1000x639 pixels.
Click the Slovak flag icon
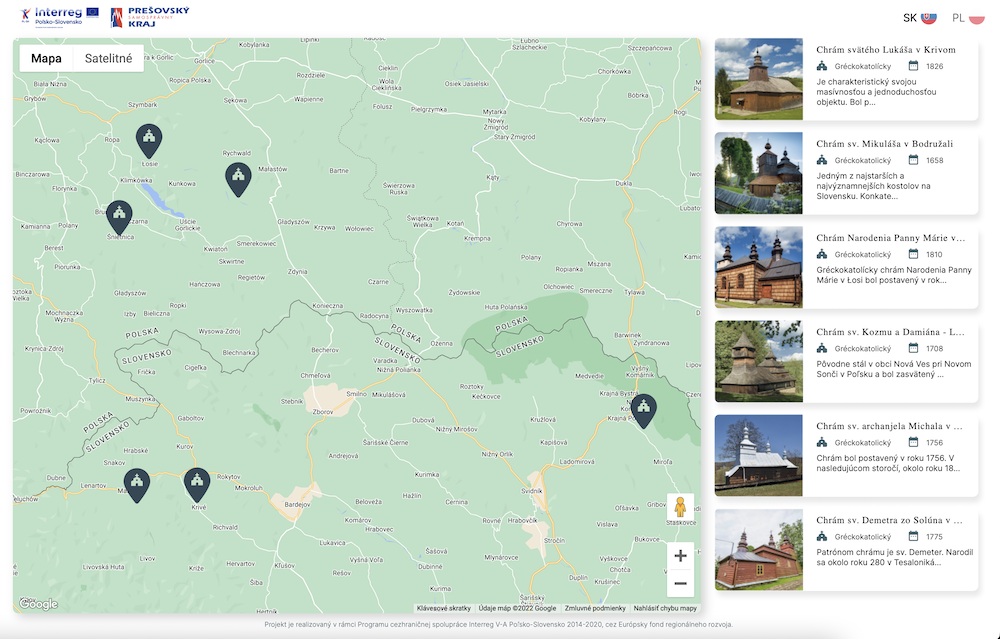coord(929,18)
